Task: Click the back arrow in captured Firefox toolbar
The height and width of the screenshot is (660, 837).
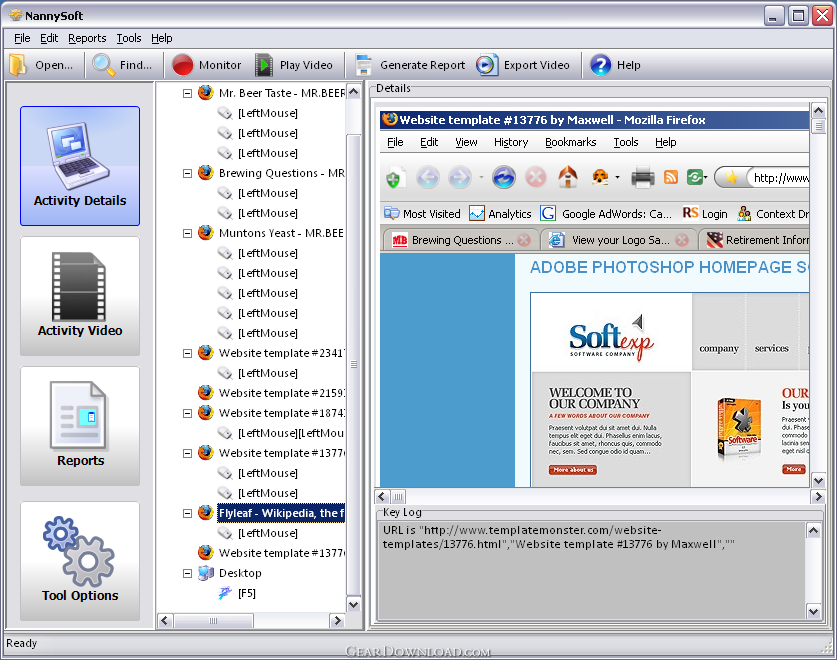Action: pyautogui.click(x=428, y=177)
